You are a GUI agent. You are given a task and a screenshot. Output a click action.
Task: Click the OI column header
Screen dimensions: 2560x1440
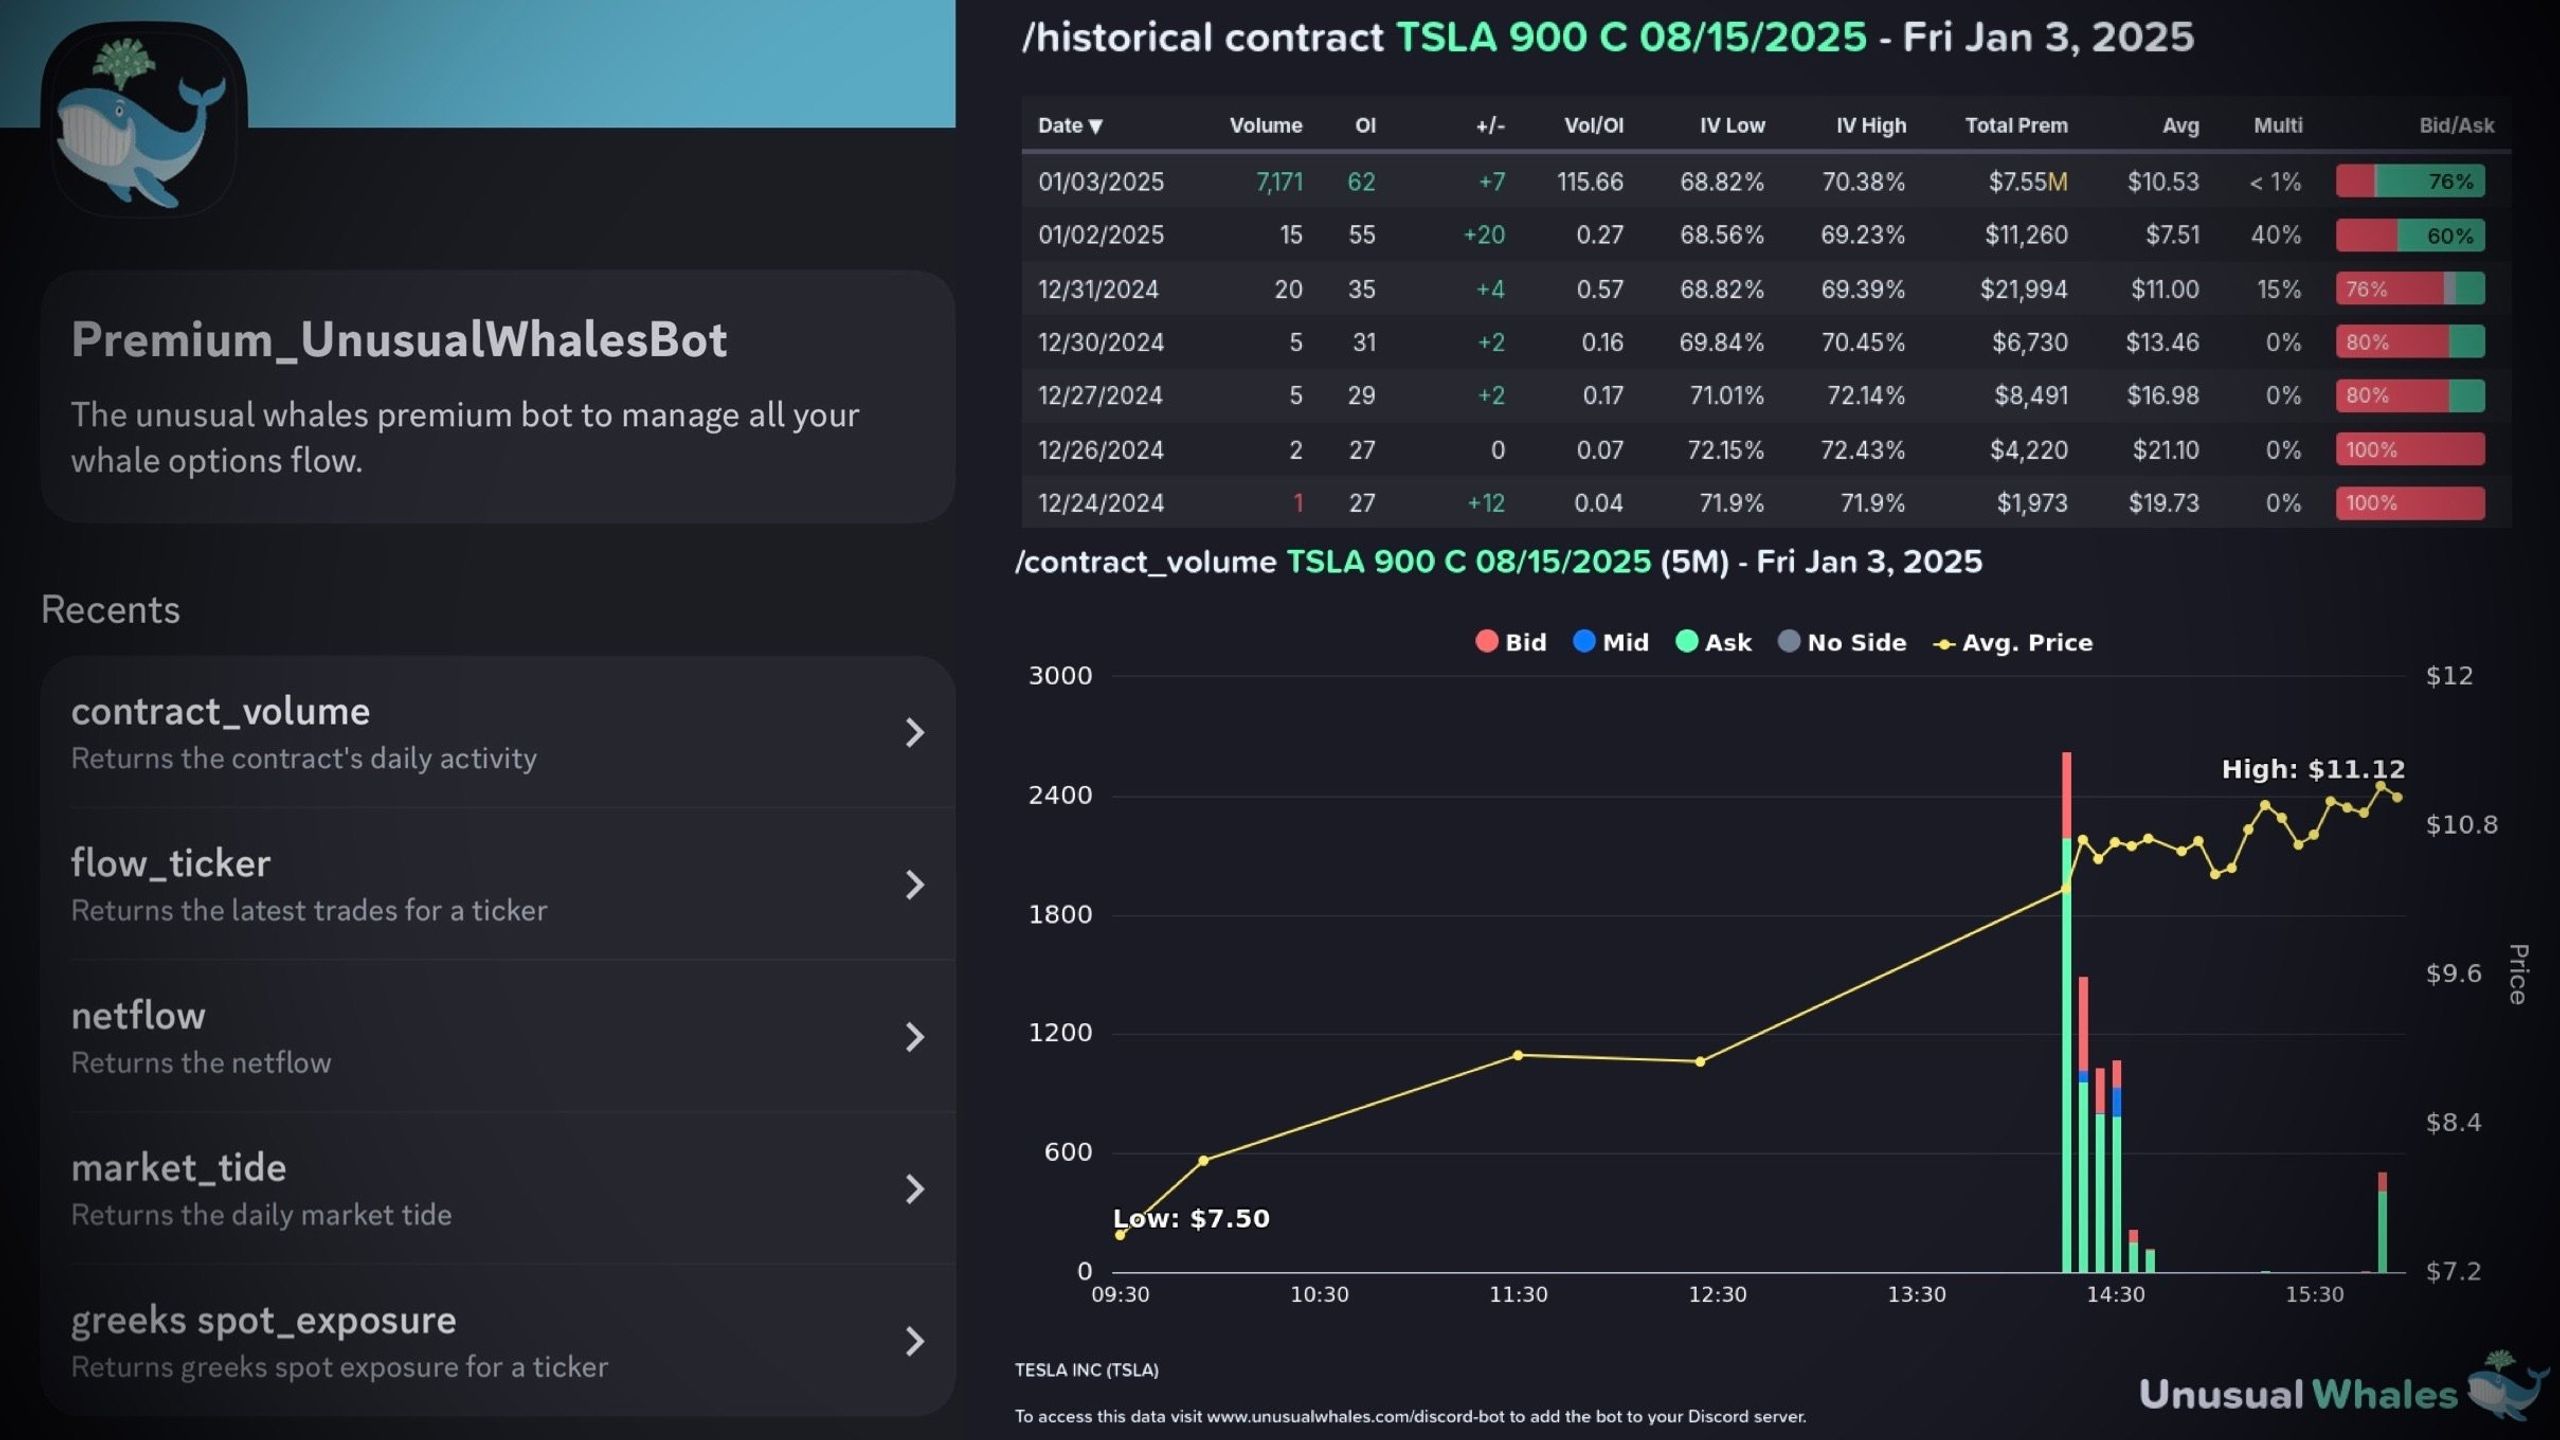(x=1365, y=125)
